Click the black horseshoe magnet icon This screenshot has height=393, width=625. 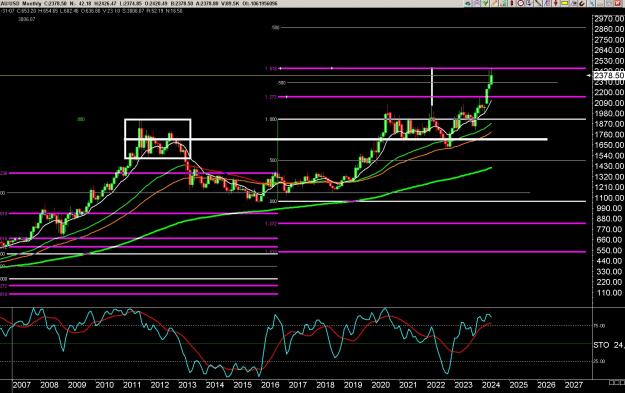582,3
